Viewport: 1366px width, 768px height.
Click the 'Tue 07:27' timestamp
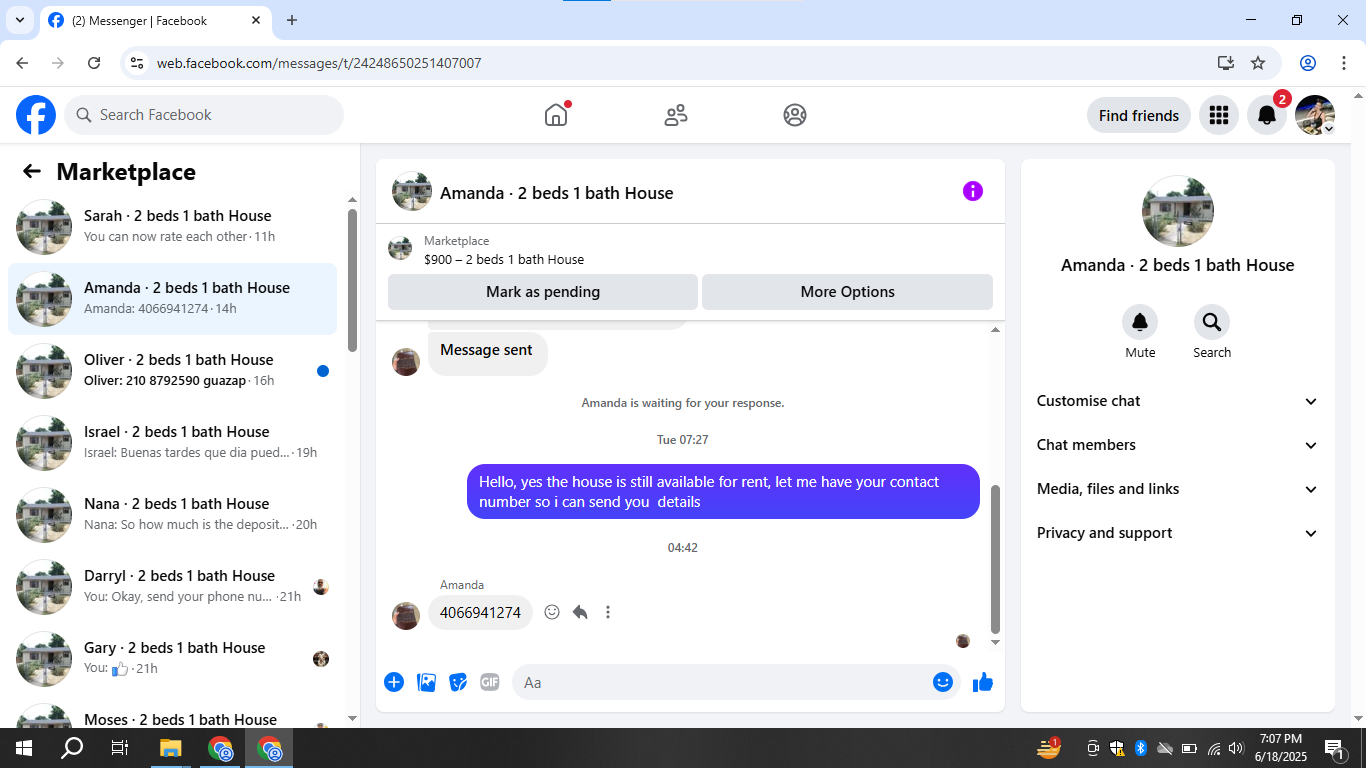coord(682,439)
